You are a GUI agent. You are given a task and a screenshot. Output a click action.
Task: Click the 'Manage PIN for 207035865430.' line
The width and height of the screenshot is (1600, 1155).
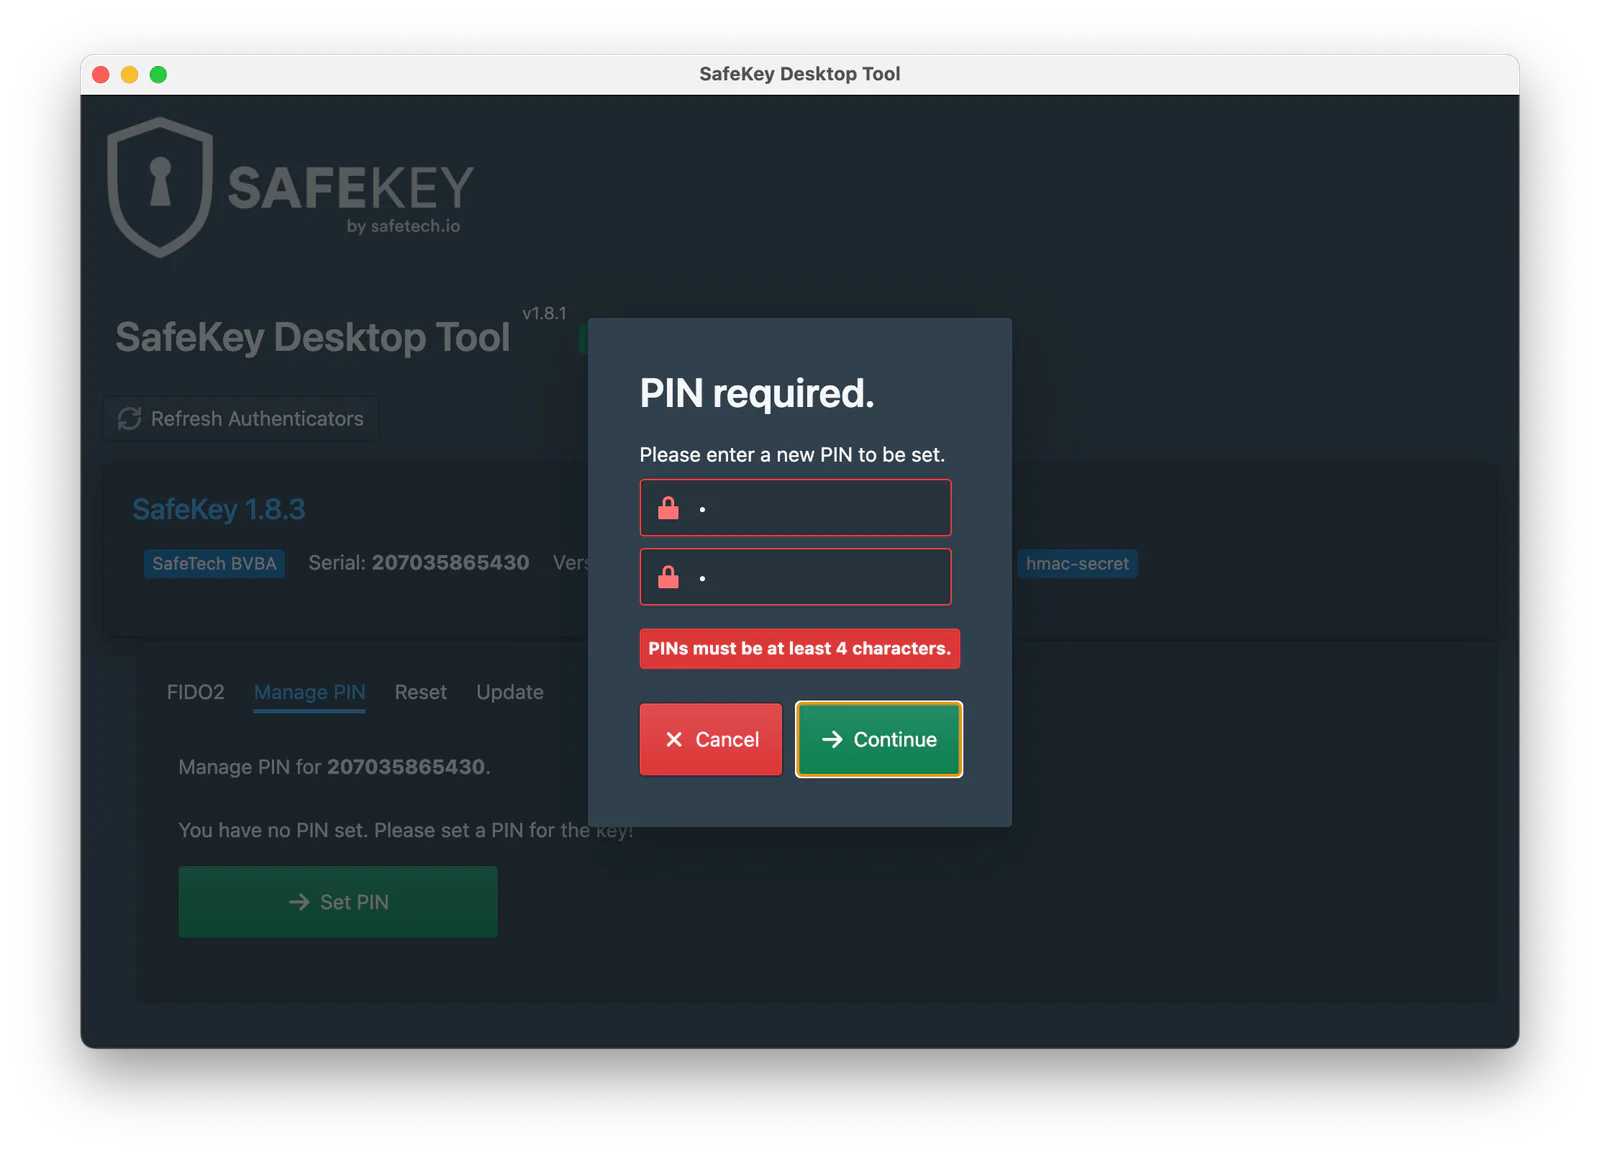pos(334,766)
